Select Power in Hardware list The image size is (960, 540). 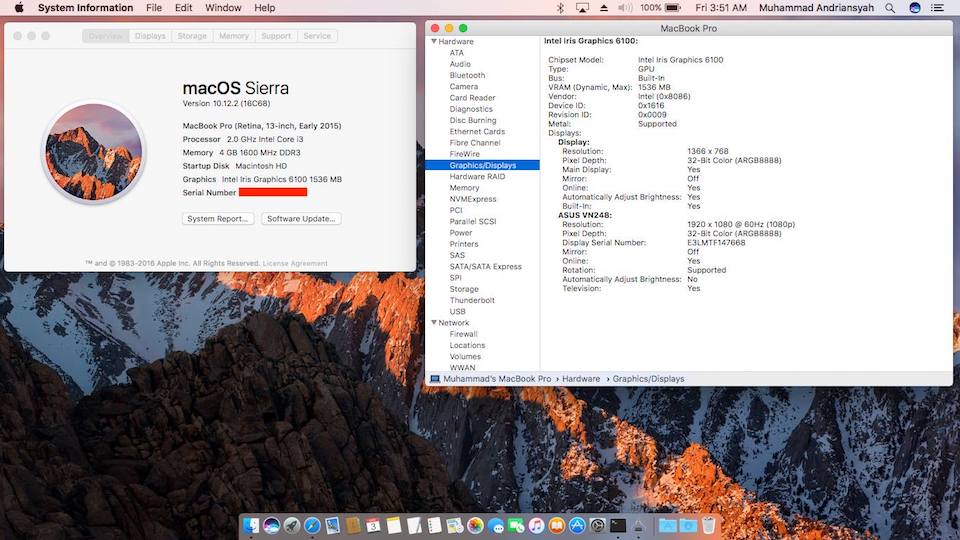pos(460,233)
